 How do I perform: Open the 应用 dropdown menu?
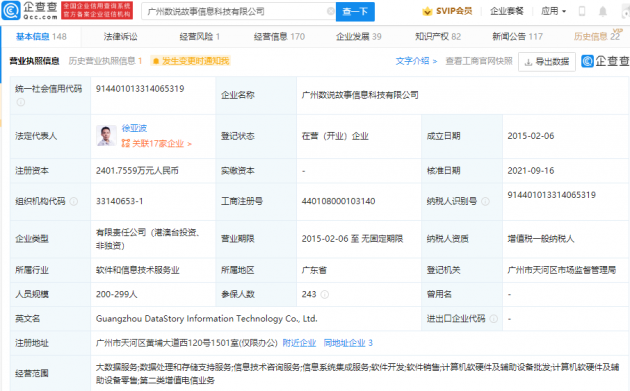(x=553, y=11)
